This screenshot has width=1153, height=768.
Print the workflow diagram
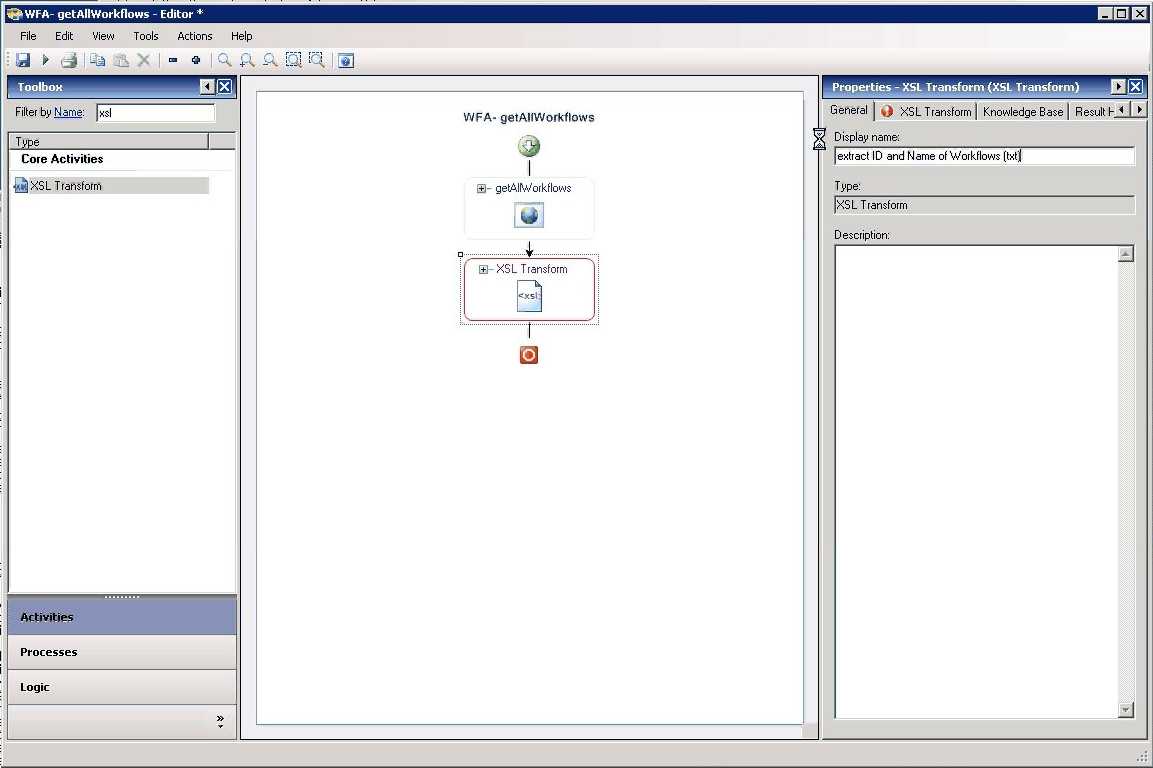pos(69,60)
